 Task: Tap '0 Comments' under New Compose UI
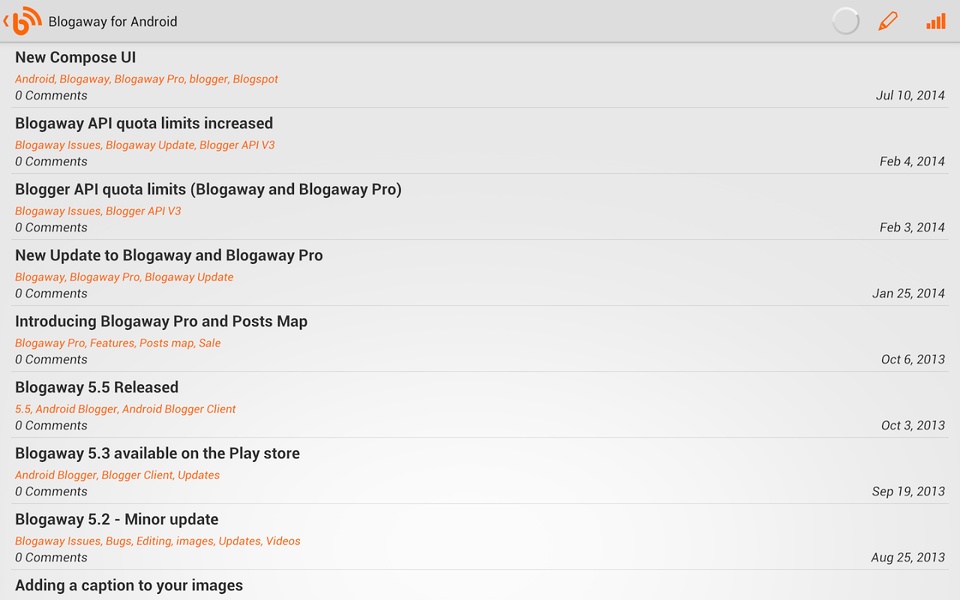click(x=51, y=96)
